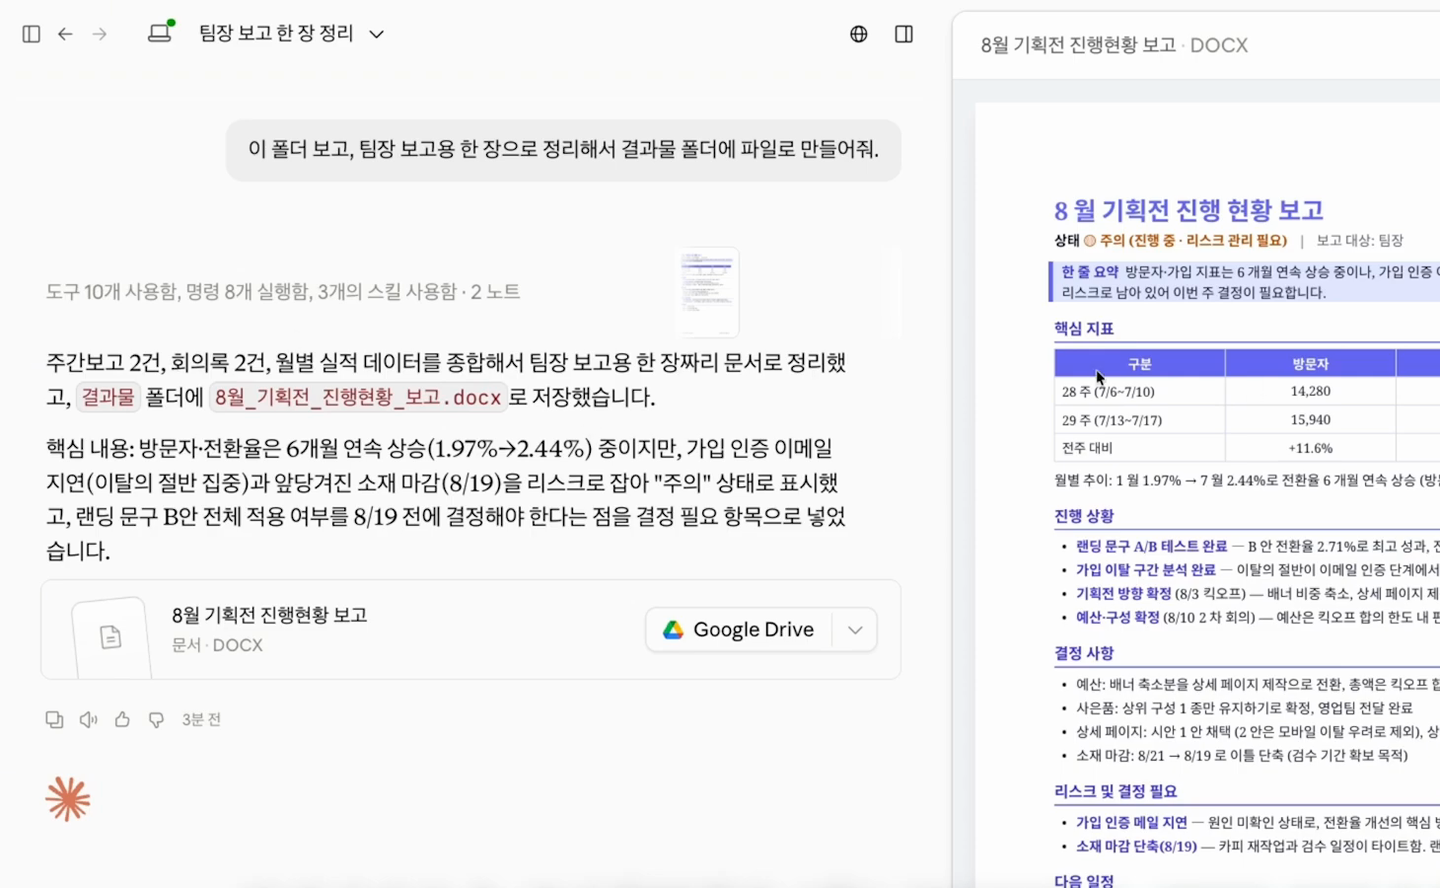Click the 결정 사항 section heading
Viewport: 1440px width, 888px height.
pos(1084,653)
